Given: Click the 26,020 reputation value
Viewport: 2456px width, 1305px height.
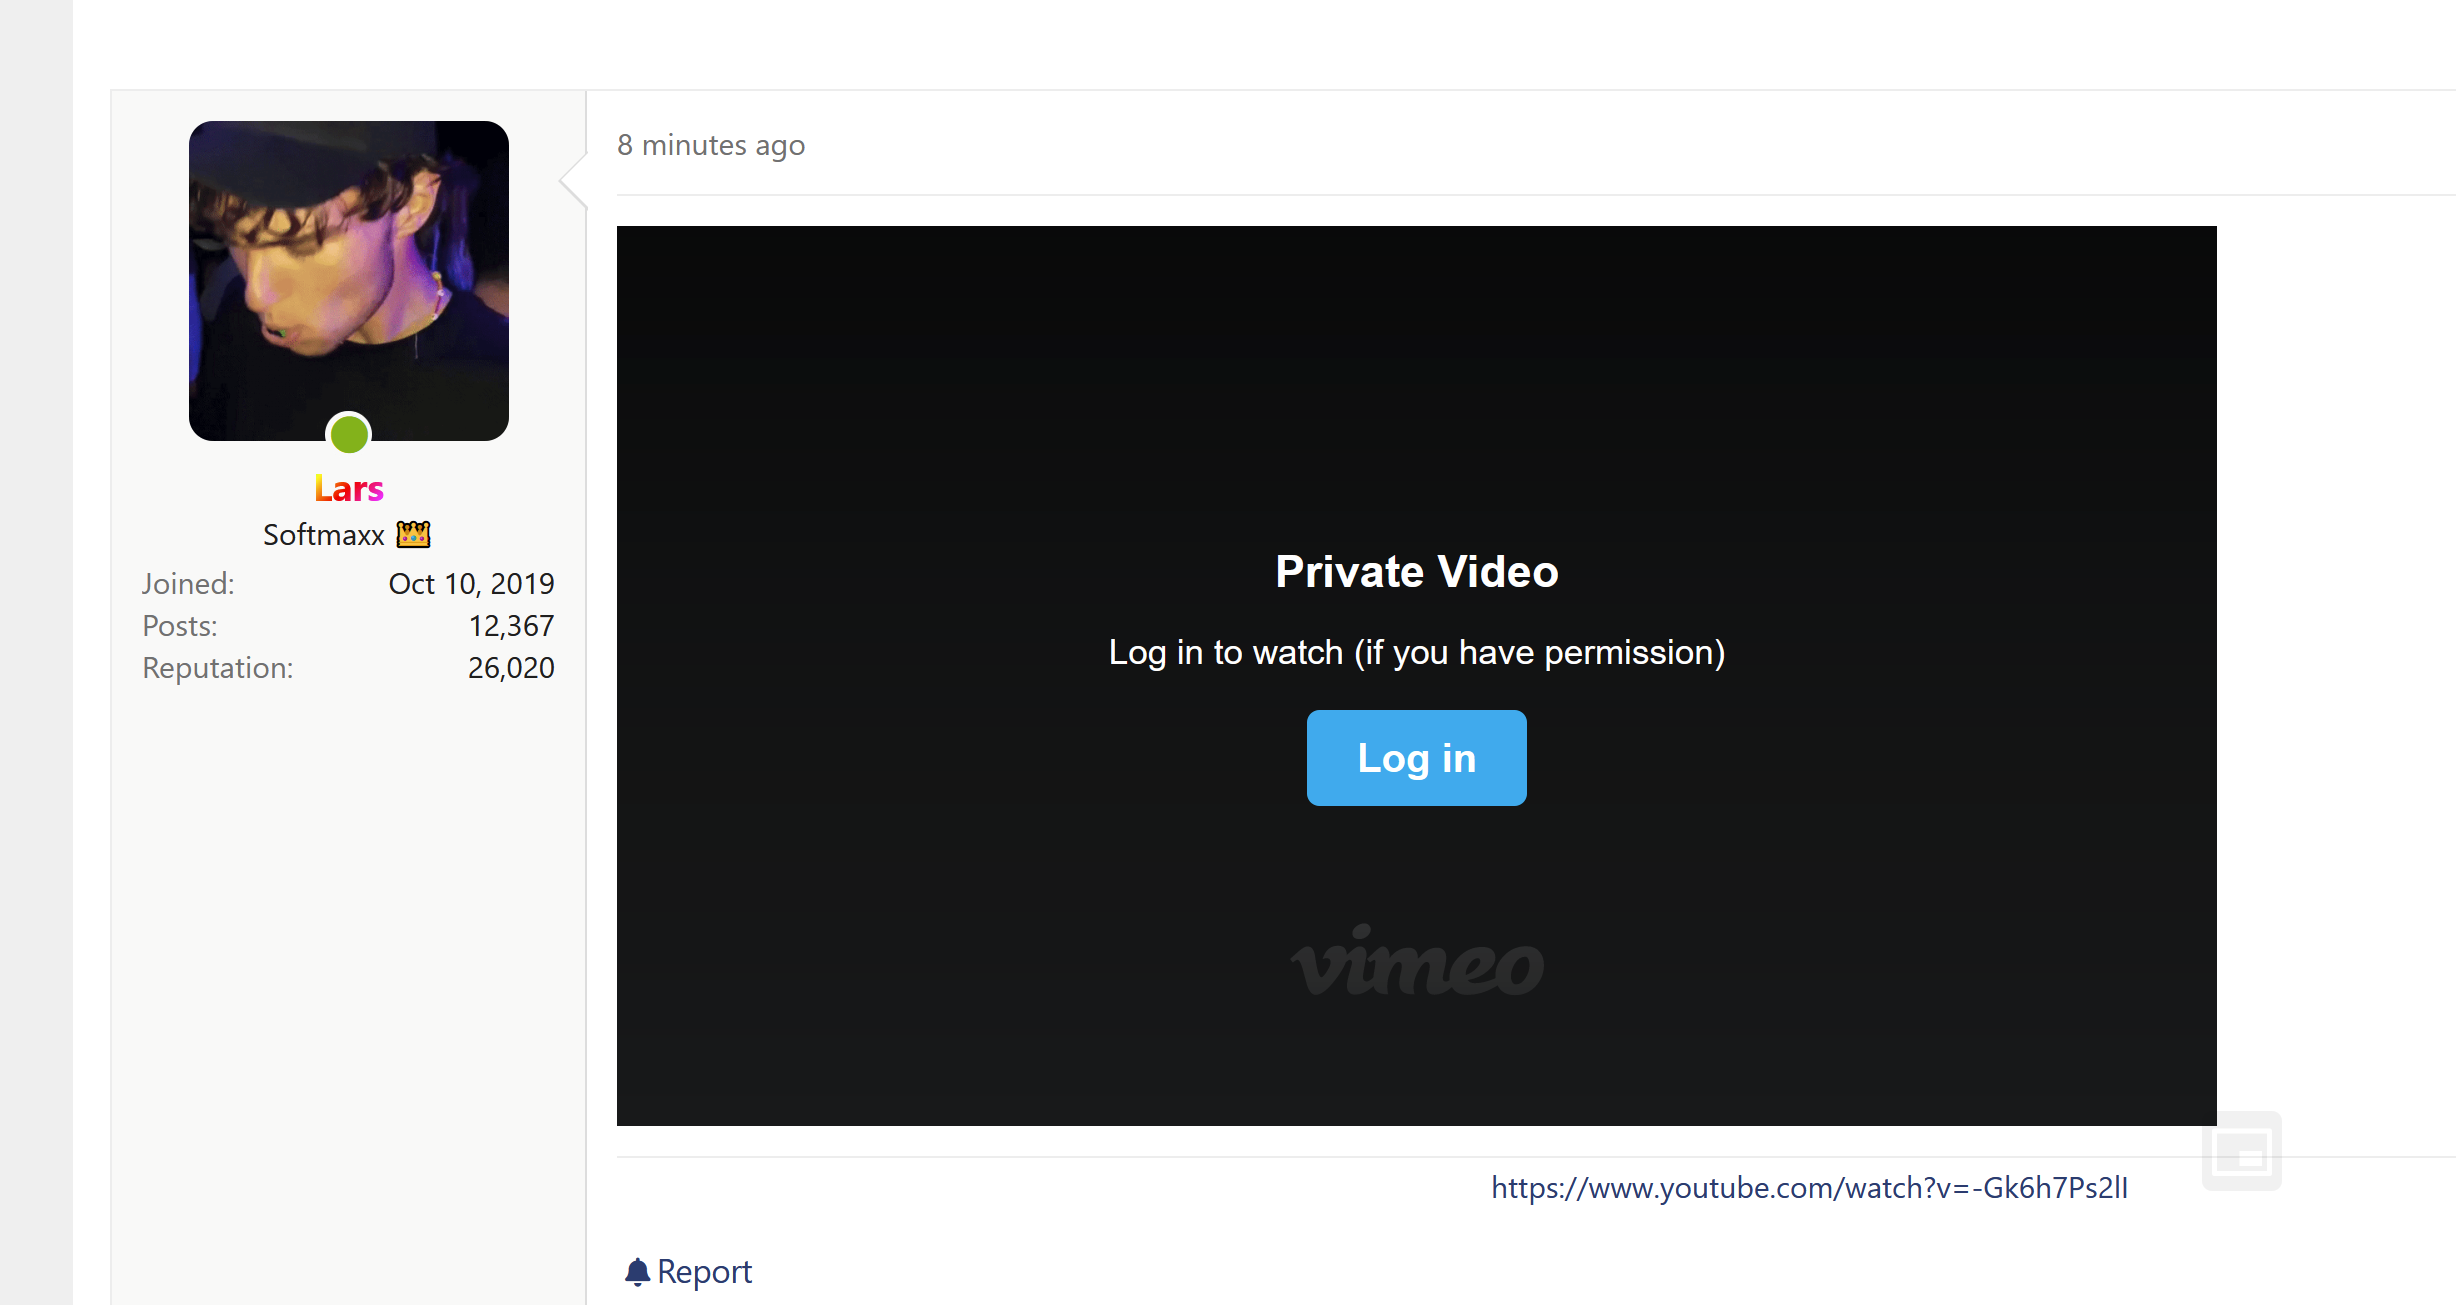Looking at the screenshot, I should point(511,668).
